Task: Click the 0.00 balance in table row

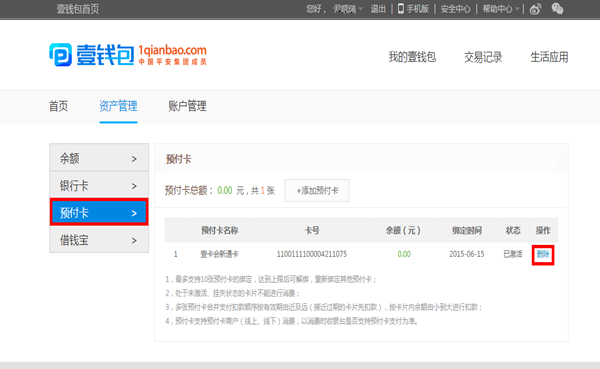Action: [x=404, y=254]
